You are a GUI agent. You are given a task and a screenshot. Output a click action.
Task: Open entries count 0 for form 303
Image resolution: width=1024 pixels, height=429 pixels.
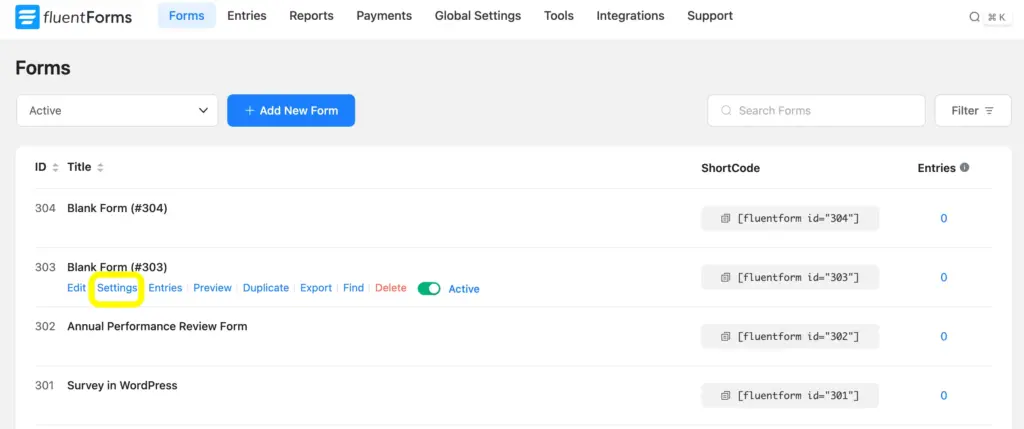coord(944,278)
